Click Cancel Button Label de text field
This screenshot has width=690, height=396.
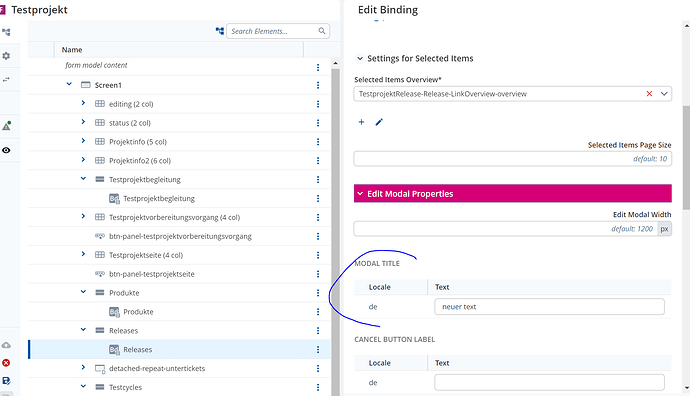(549, 382)
